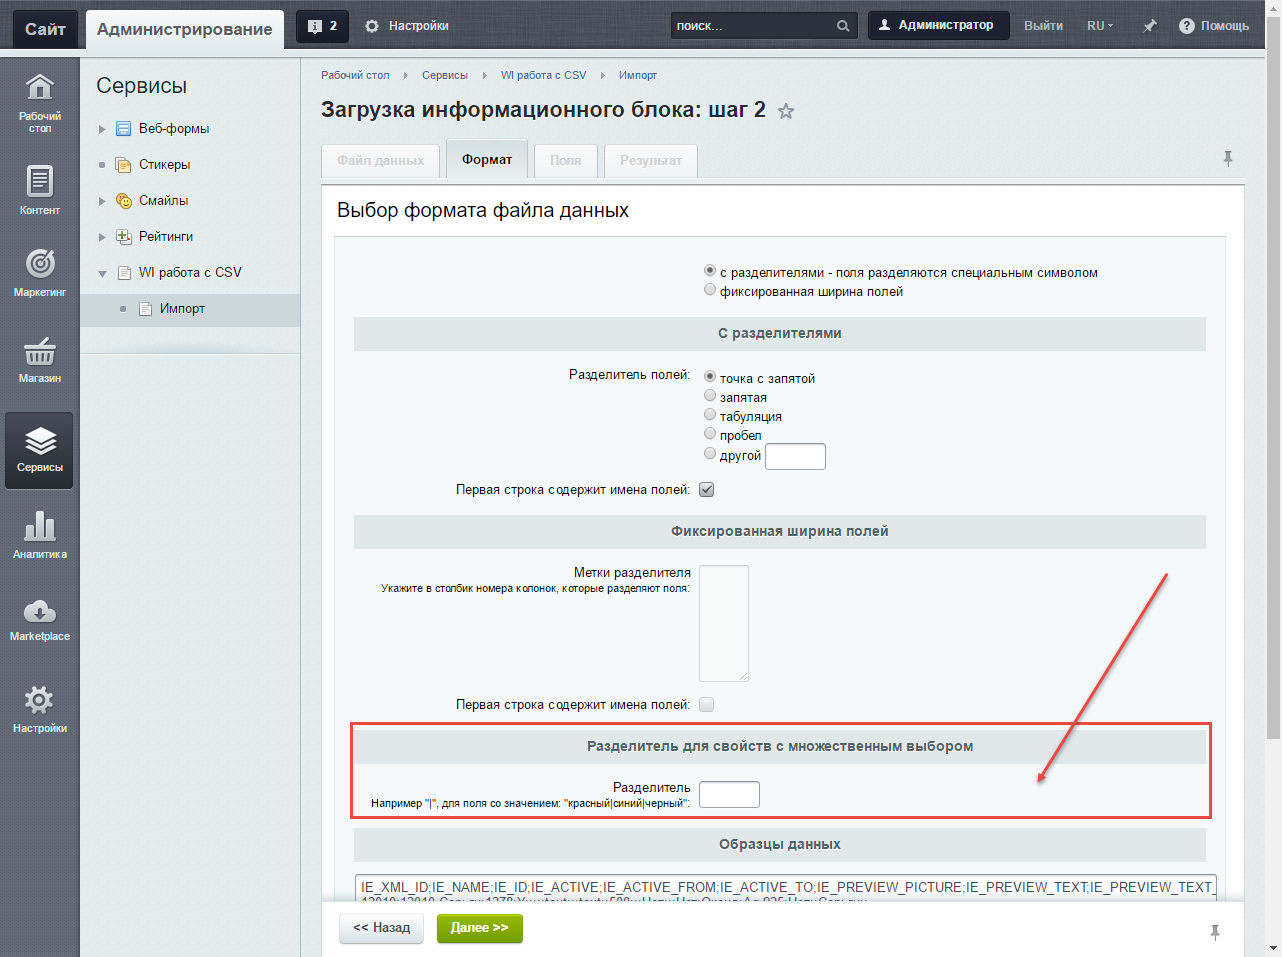Add page to favorites with star icon
This screenshot has width=1282, height=957.
tap(786, 111)
